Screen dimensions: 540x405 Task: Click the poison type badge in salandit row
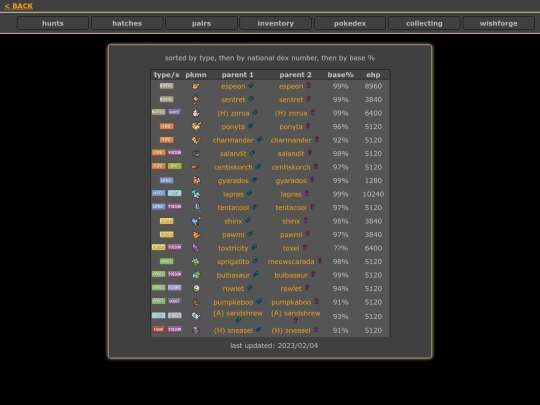[x=175, y=153]
